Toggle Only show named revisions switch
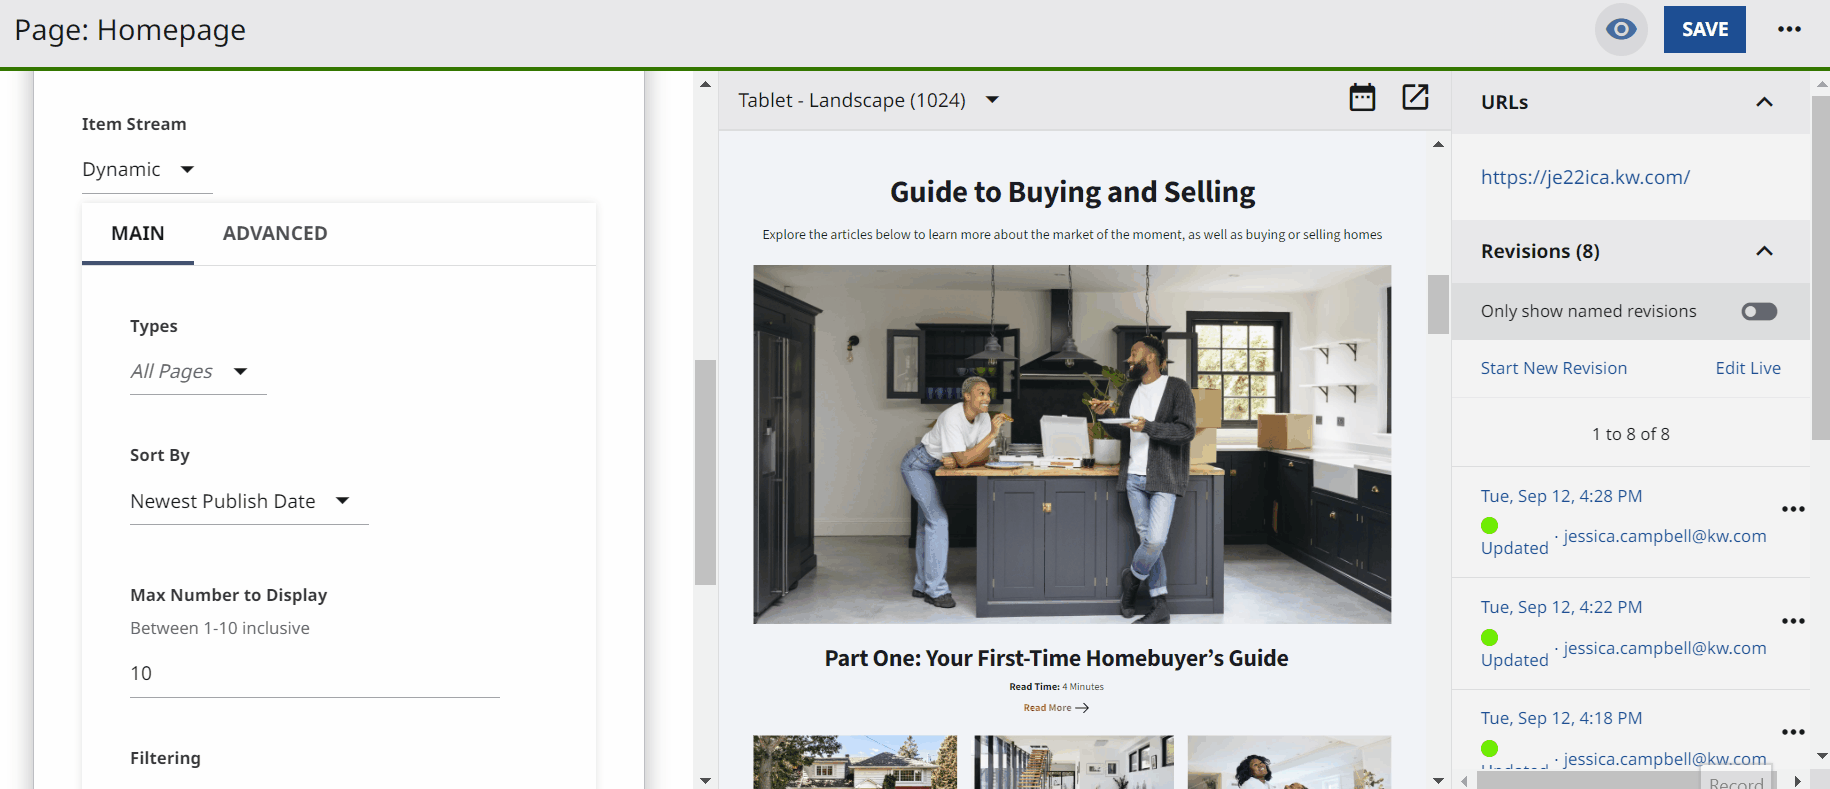The height and width of the screenshot is (789, 1830). (x=1759, y=311)
